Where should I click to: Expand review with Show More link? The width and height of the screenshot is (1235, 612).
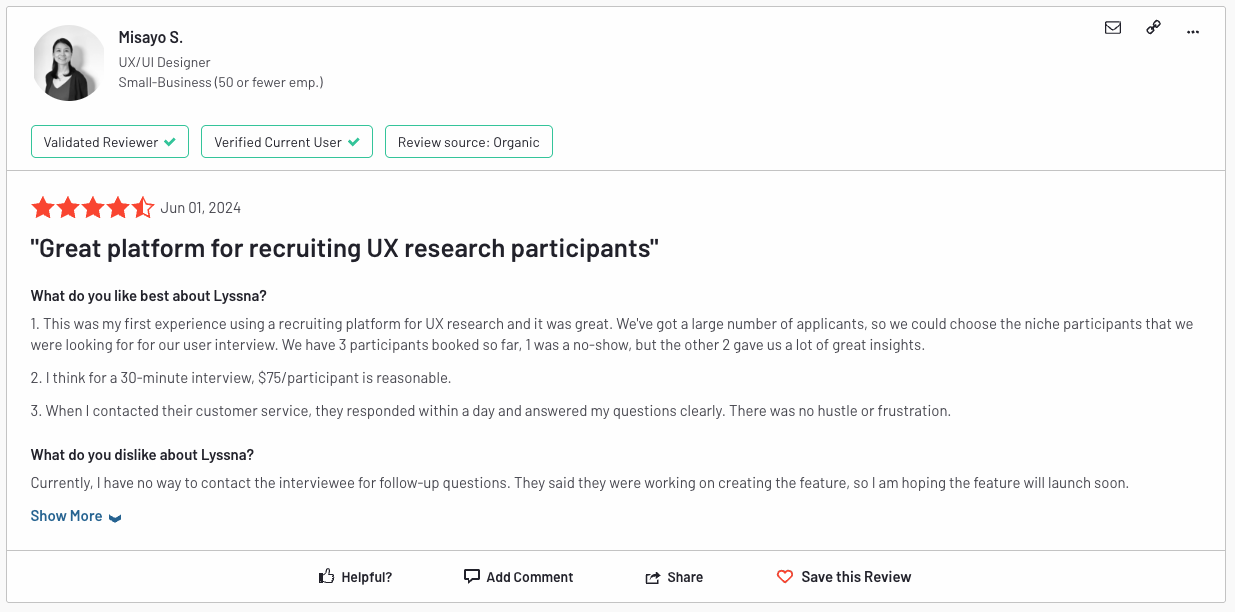pyautogui.click(x=66, y=516)
